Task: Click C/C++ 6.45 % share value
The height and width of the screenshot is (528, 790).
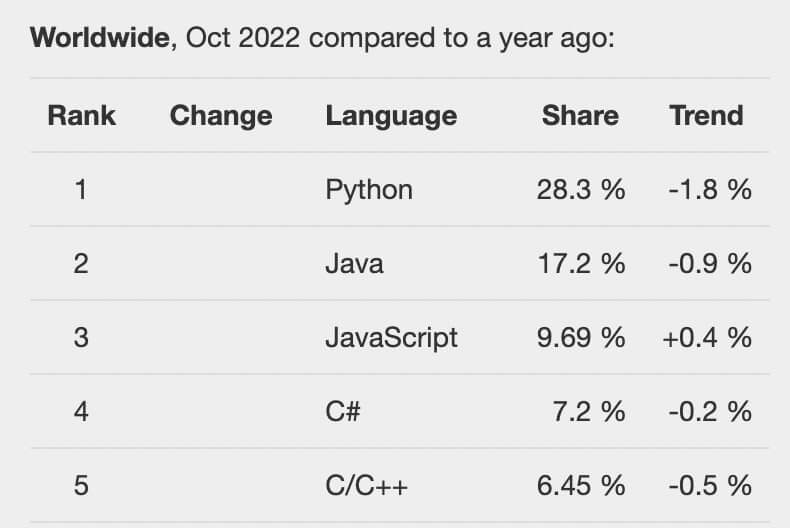Action: click(x=581, y=486)
